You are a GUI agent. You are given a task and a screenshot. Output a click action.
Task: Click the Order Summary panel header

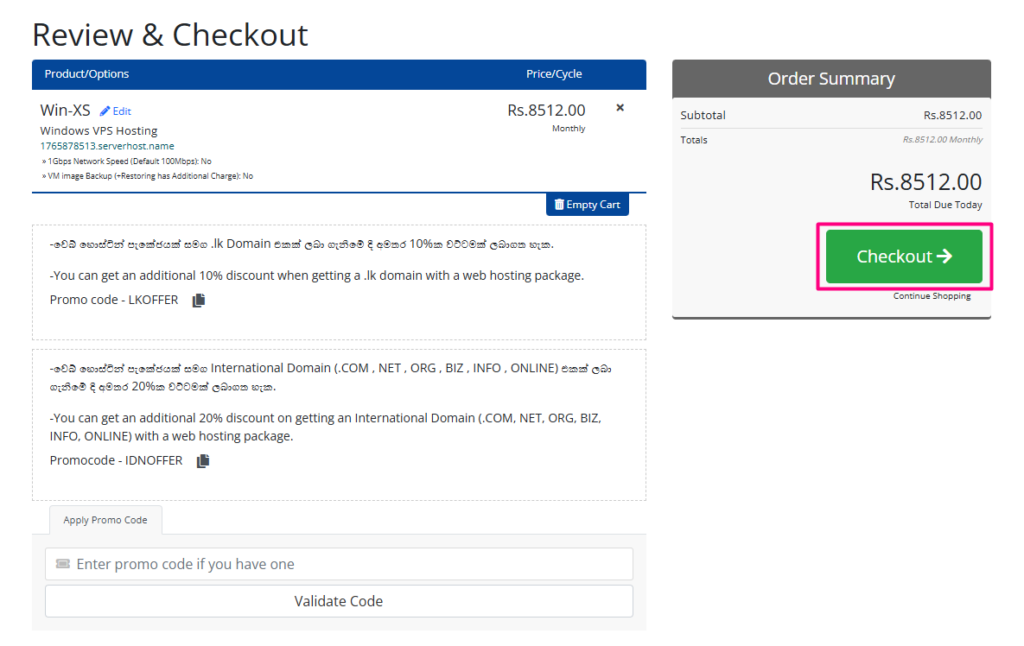tap(831, 79)
